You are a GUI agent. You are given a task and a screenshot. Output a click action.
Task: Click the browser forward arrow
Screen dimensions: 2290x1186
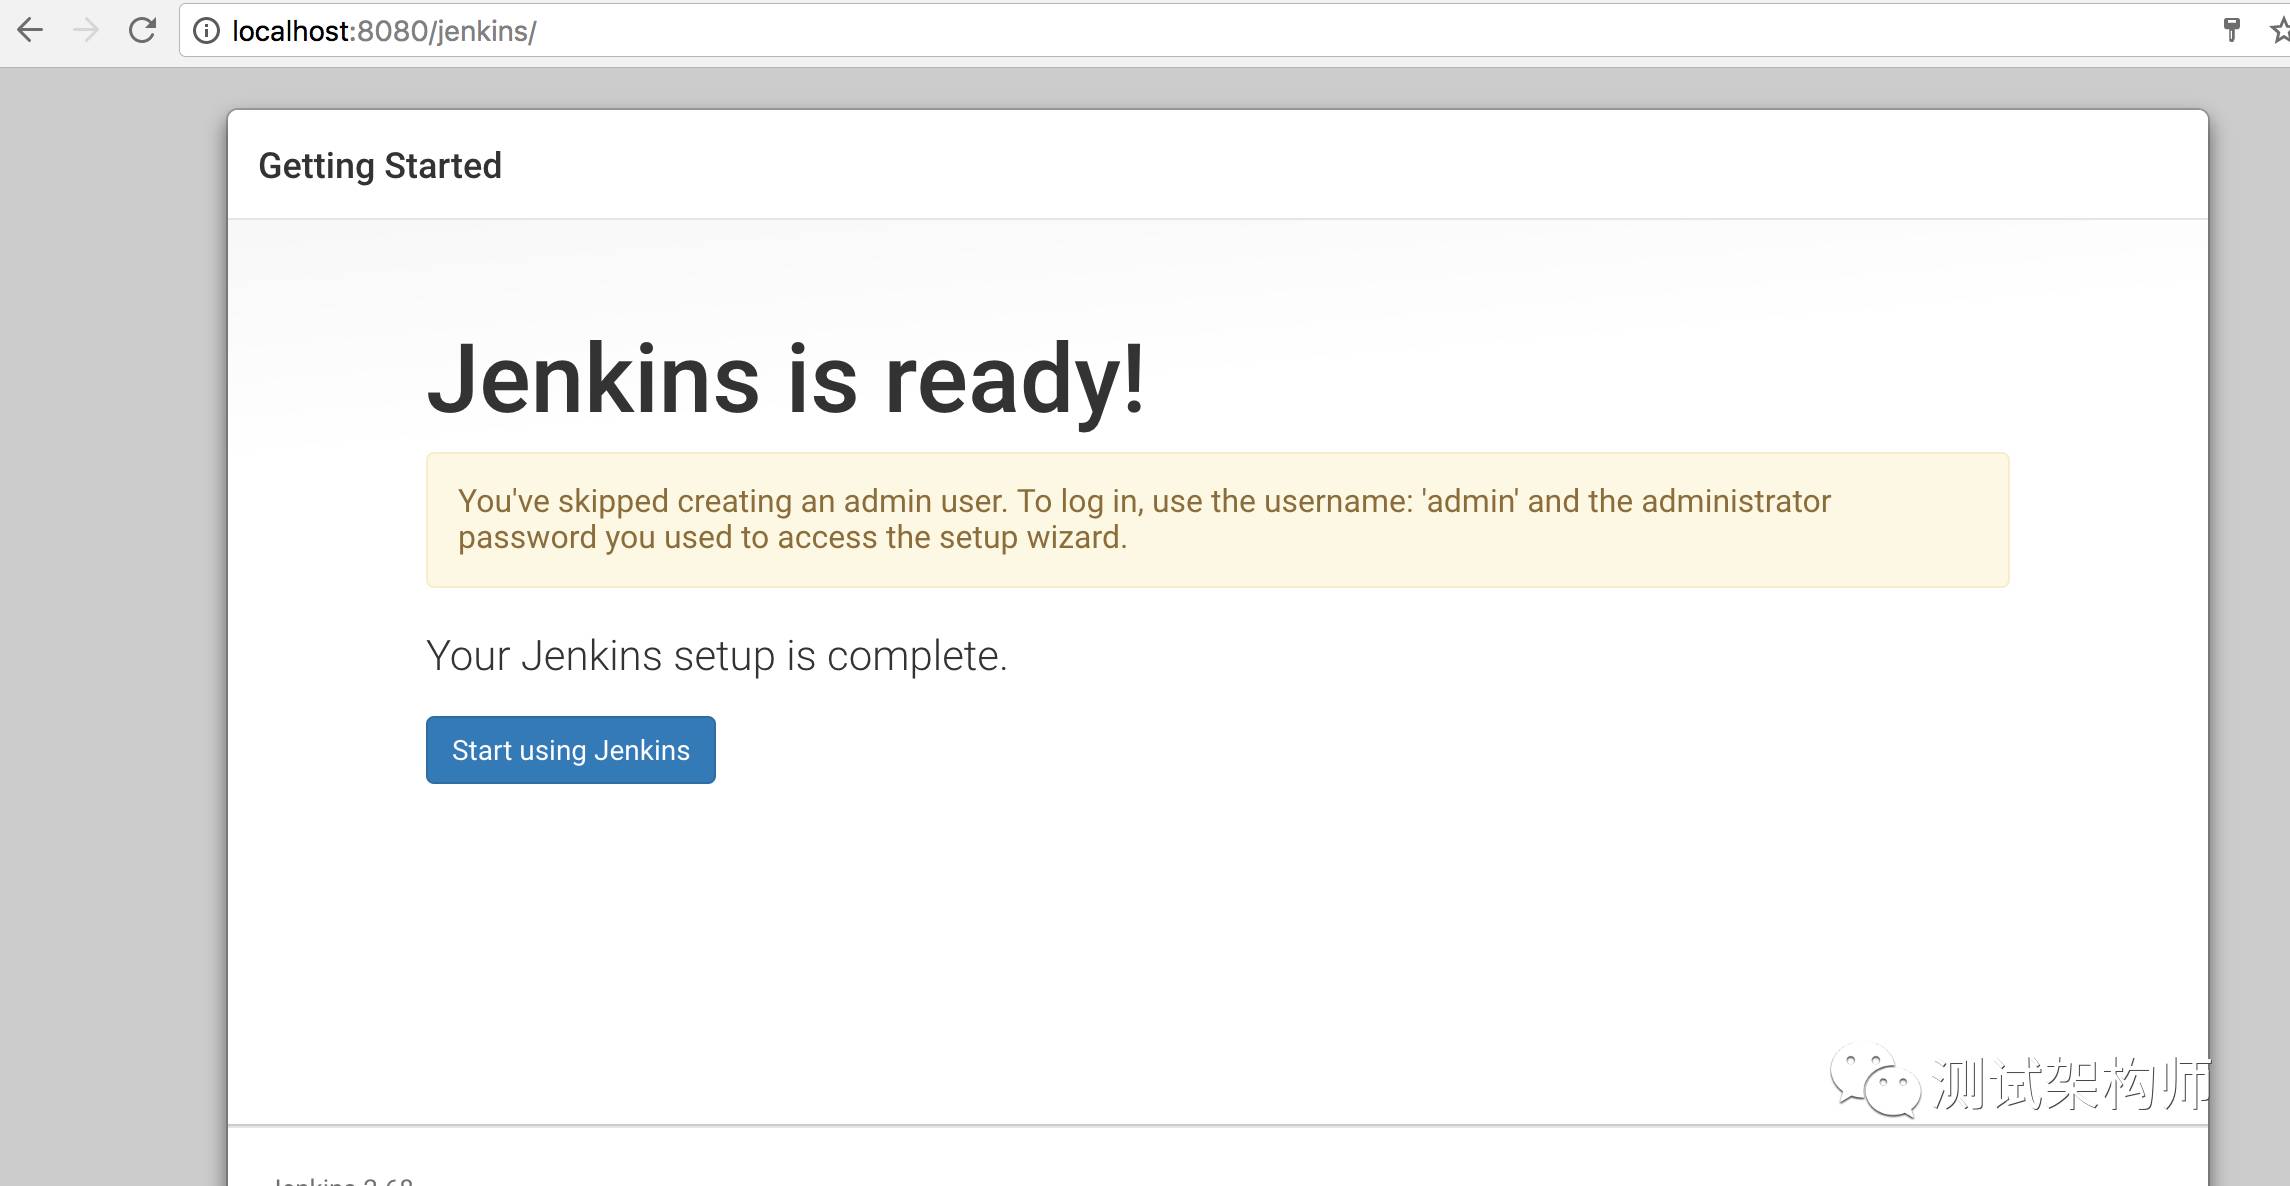click(86, 31)
